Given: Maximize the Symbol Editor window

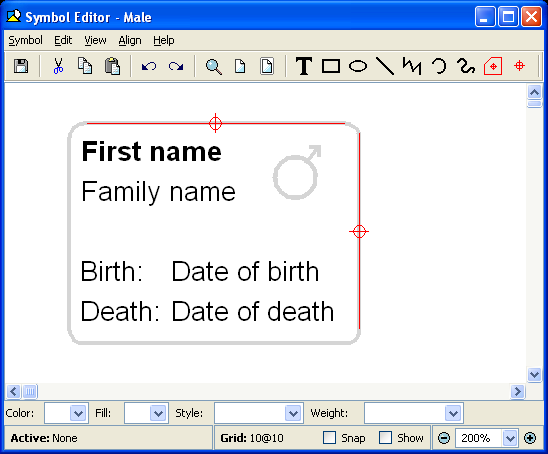Looking at the screenshot, I should pyautogui.click(x=508, y=16).
